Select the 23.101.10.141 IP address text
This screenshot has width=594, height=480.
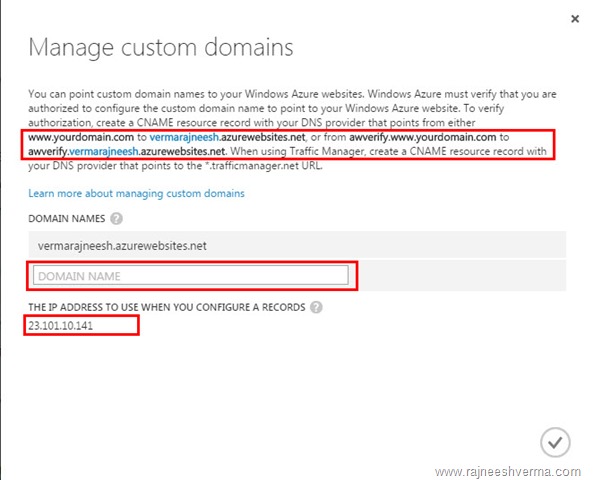pos(61,326)
